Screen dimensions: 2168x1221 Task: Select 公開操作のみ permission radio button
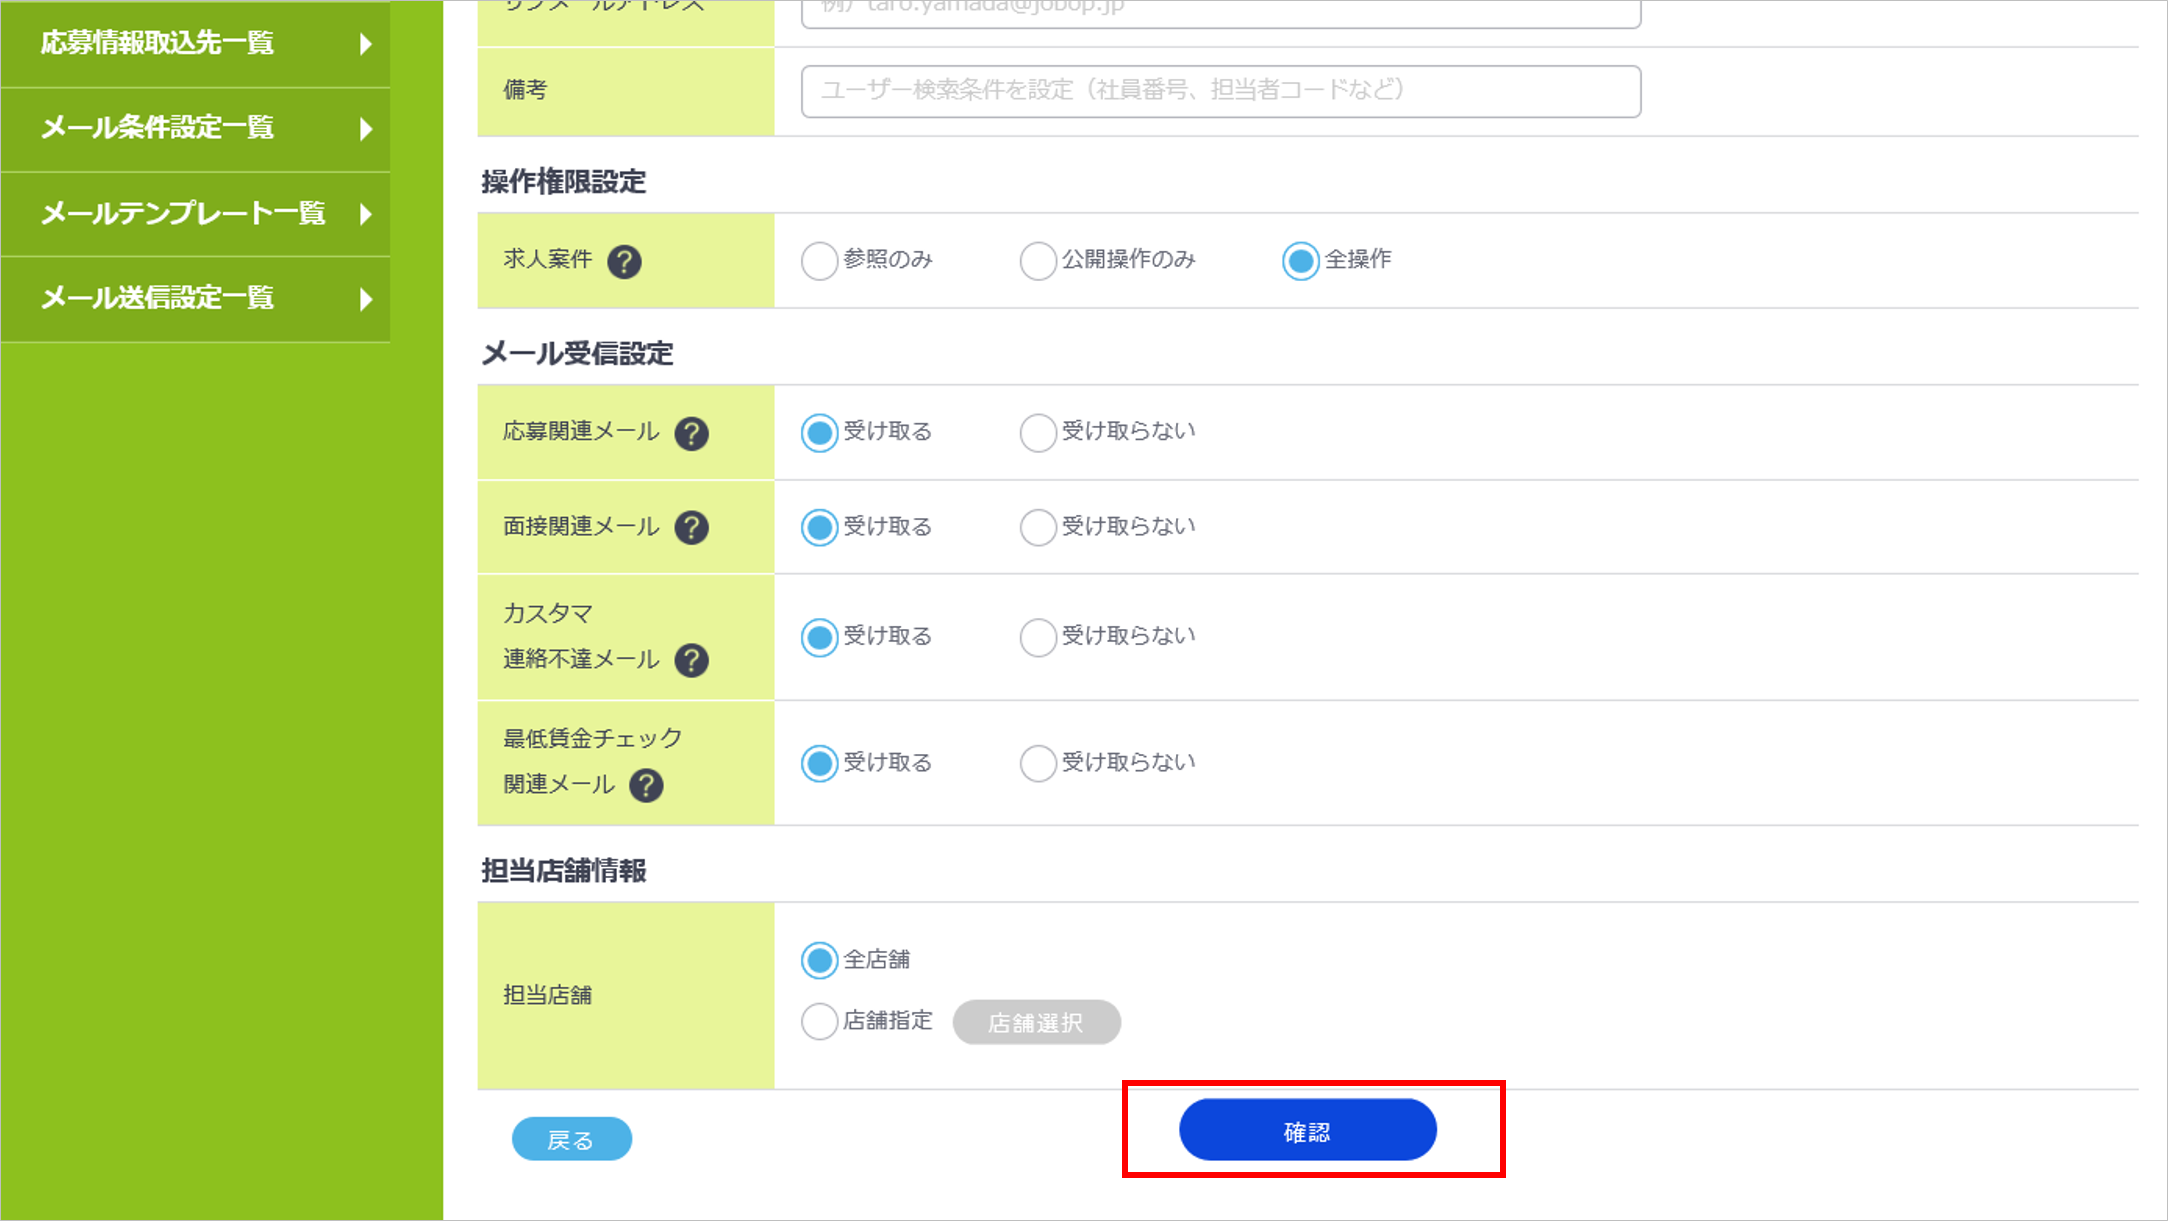[1038, 261]
